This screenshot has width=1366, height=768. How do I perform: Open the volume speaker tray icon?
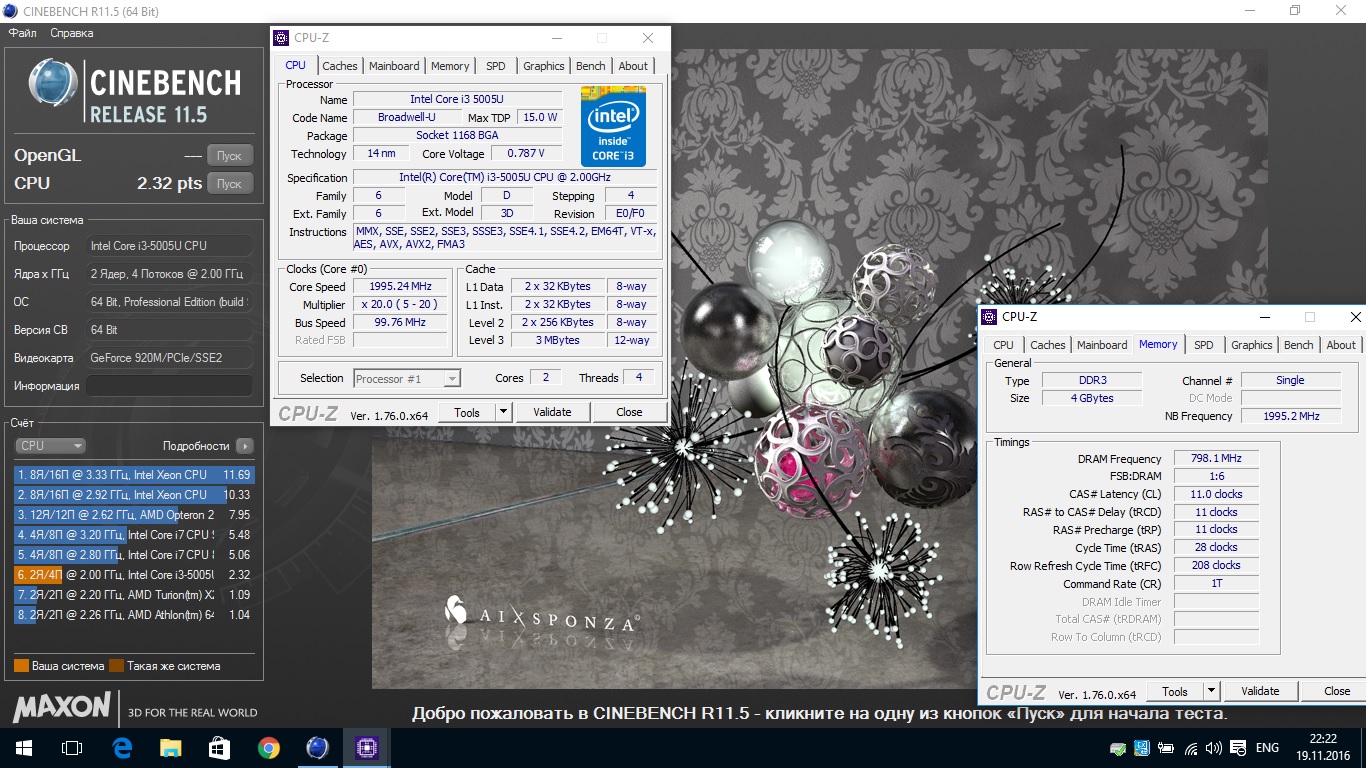(x=1214, y=748)
